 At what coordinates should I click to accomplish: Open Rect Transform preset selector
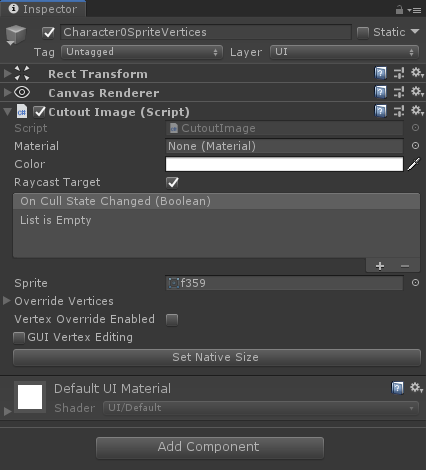click(x=399, y=73)
